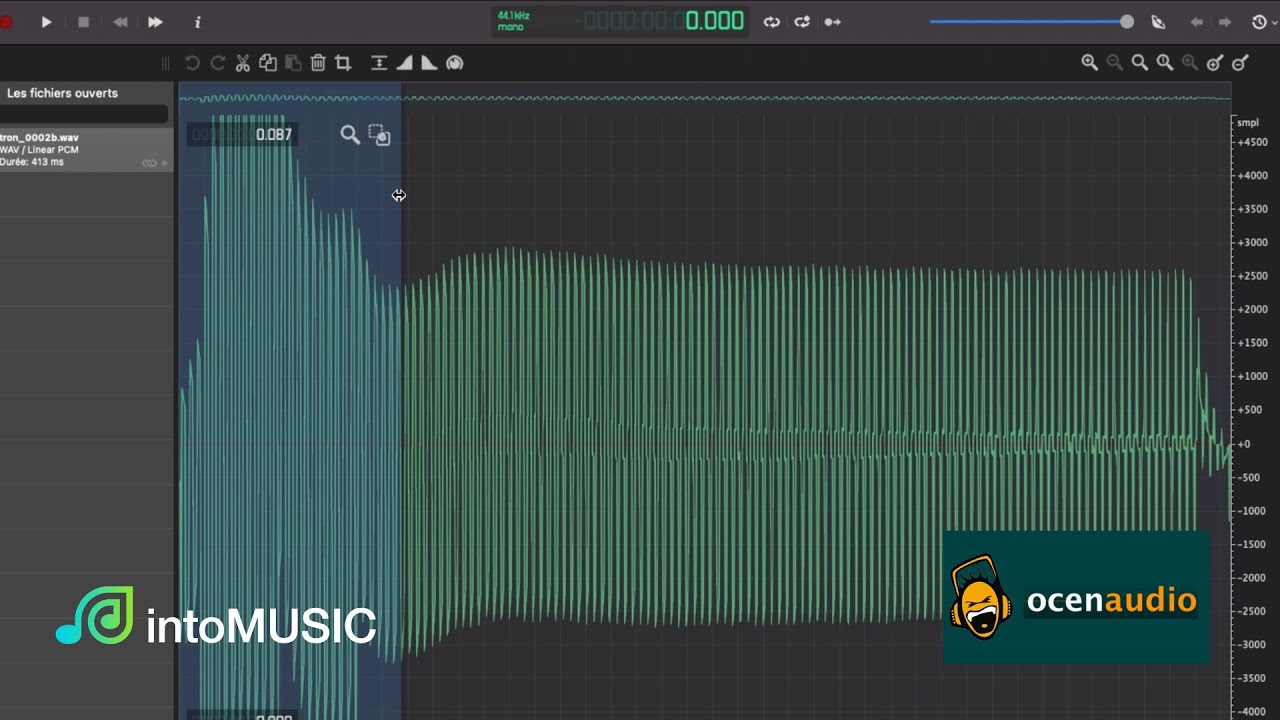The height and width of the screenshot is (720, 1280).
Task: Click the planet-shaped icon beside volume slider
Action: [x=1158, y=22]
